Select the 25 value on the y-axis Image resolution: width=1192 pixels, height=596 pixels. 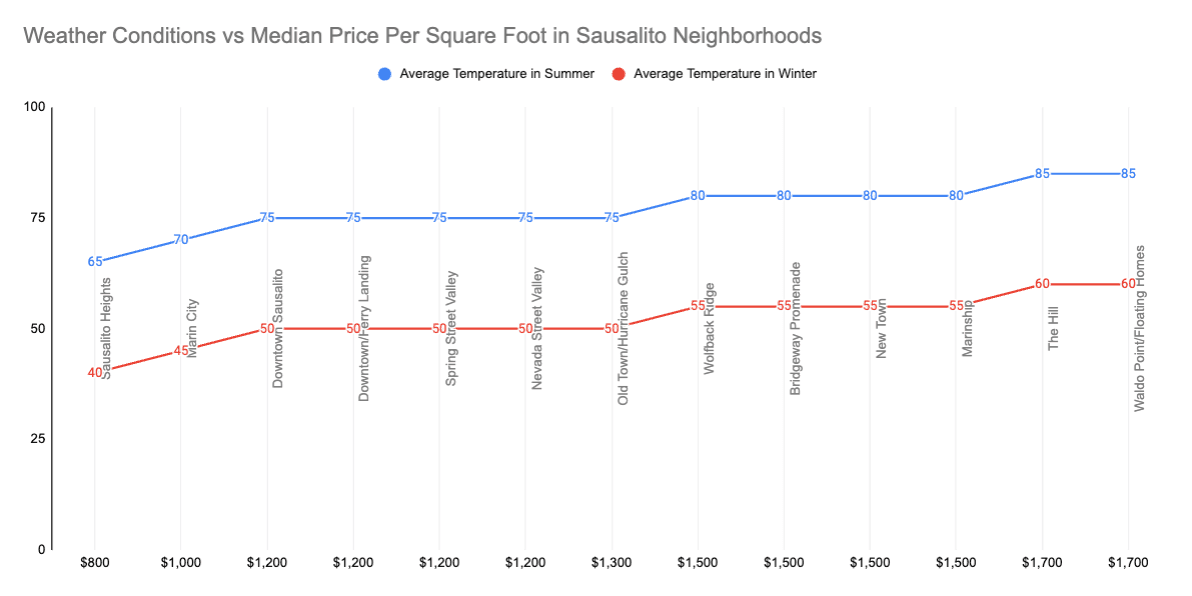38,439
